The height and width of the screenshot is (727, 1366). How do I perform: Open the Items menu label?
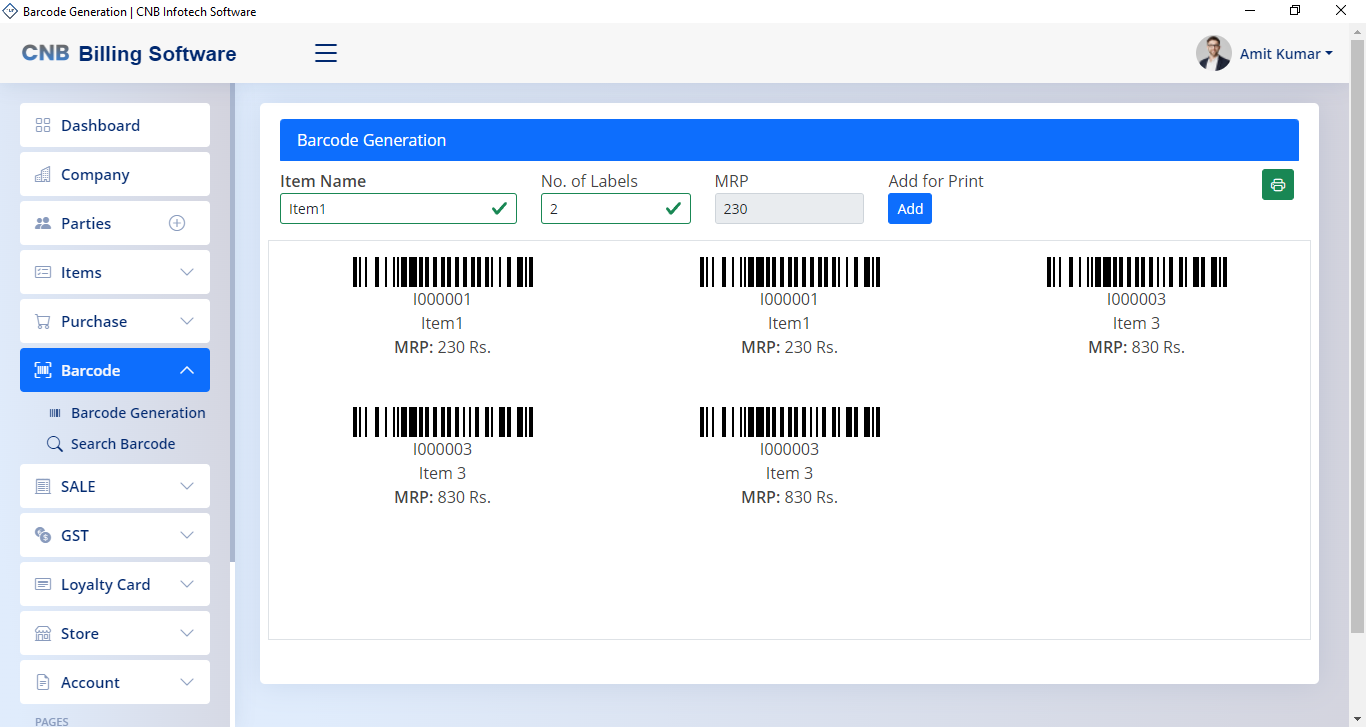(81, 273)
